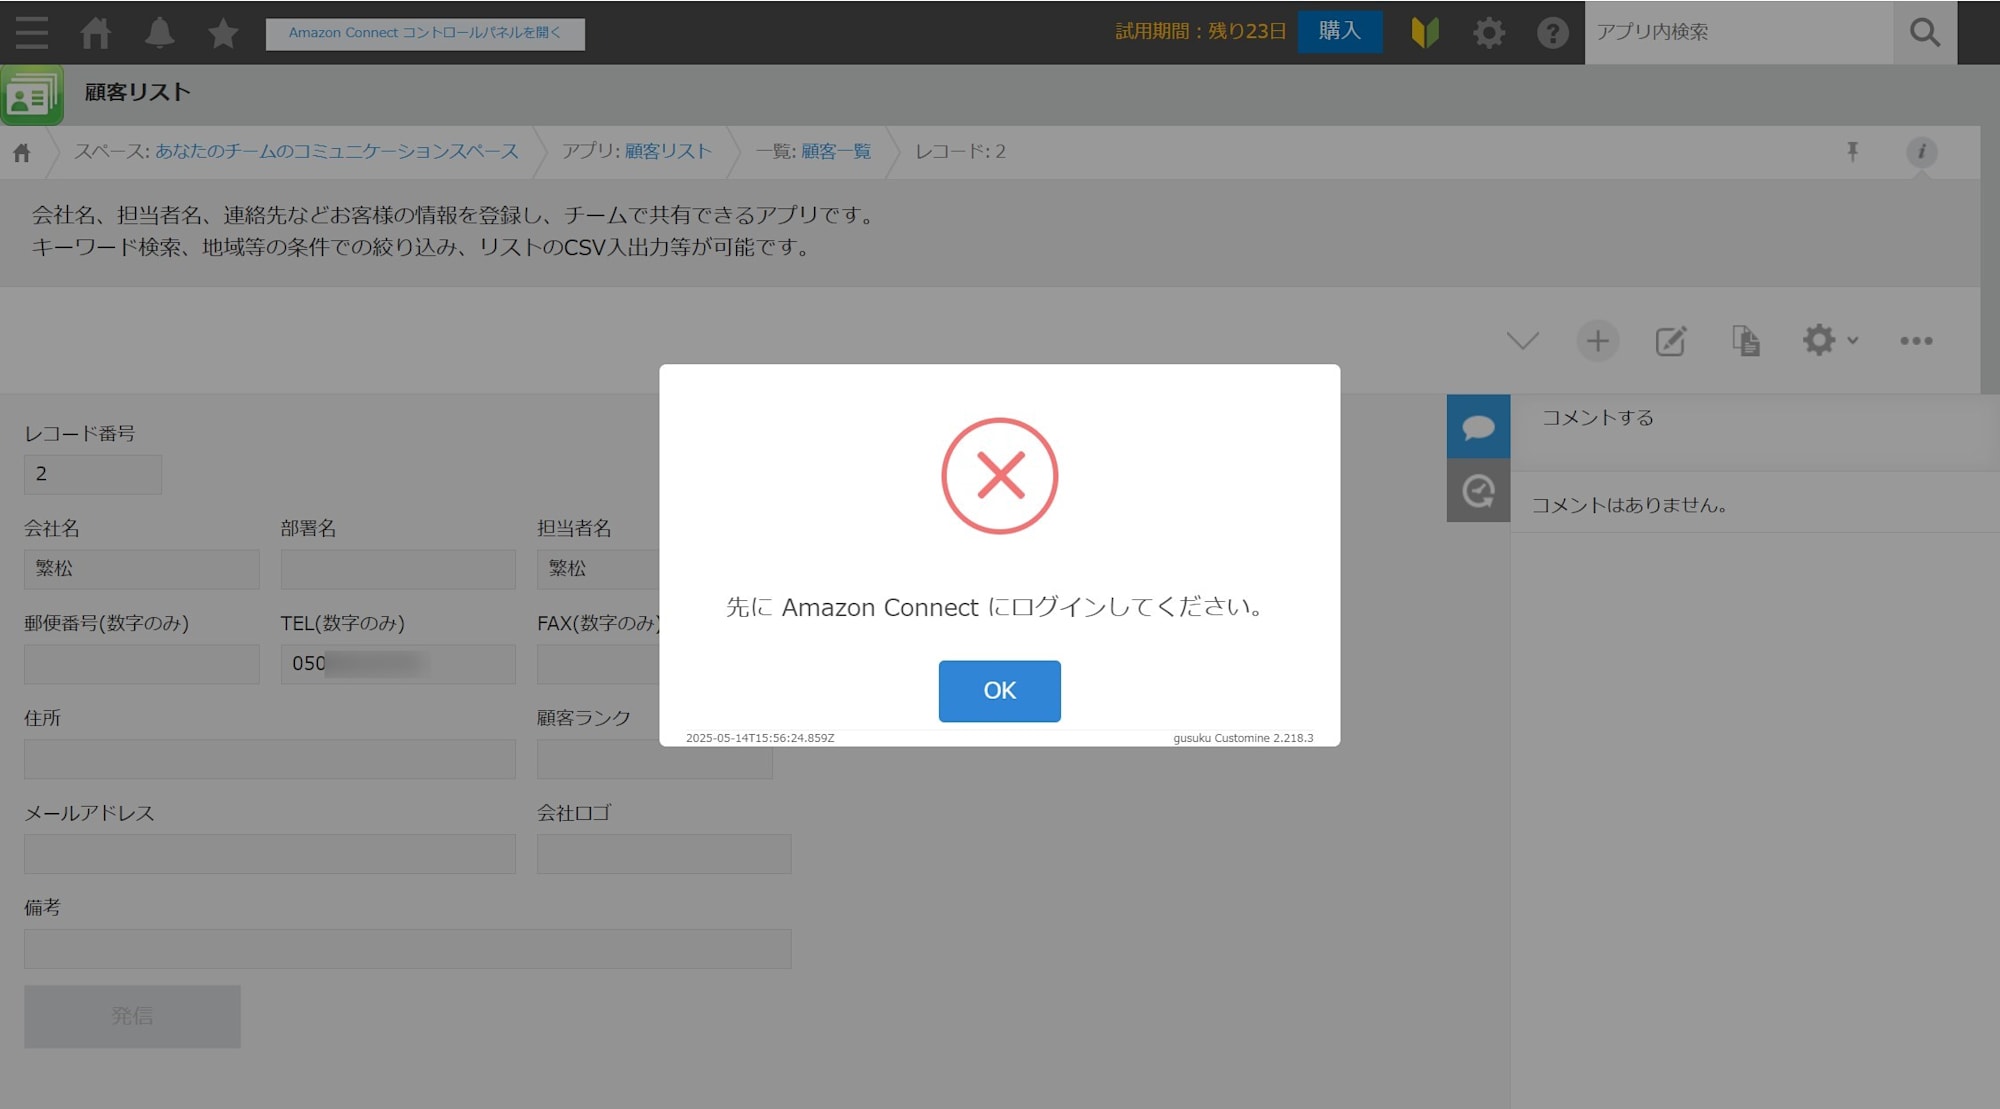The width and height of the screenshot is (2000, 1109).
Task: Duplicate the record with copy icon
Action: [1746, 341]
